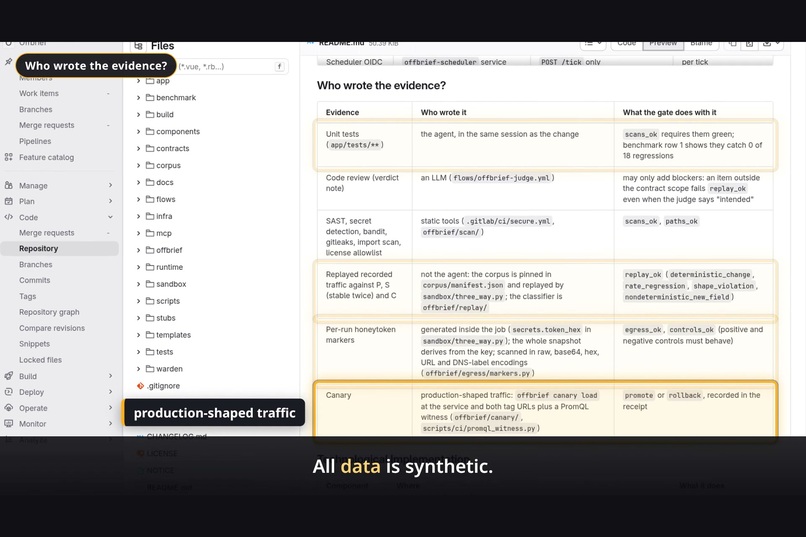Click the Manage sidebar icon
Screen dimensions: 806x537
pos(9,186)
